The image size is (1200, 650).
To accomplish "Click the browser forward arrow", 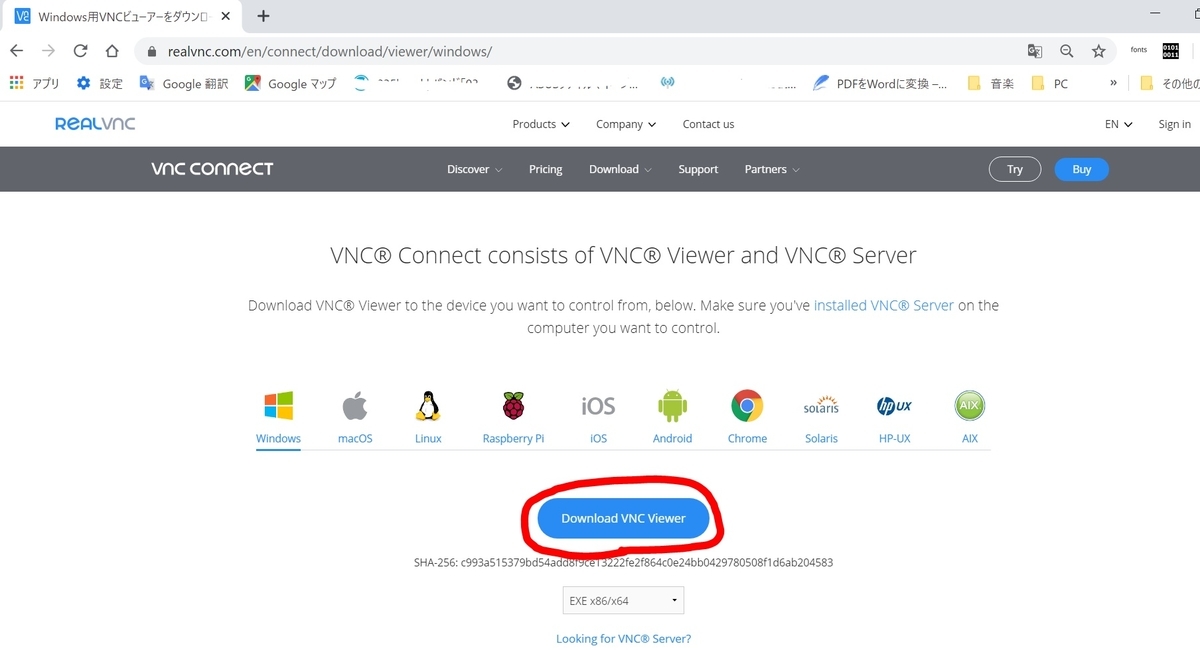I will tap(48, 51).
